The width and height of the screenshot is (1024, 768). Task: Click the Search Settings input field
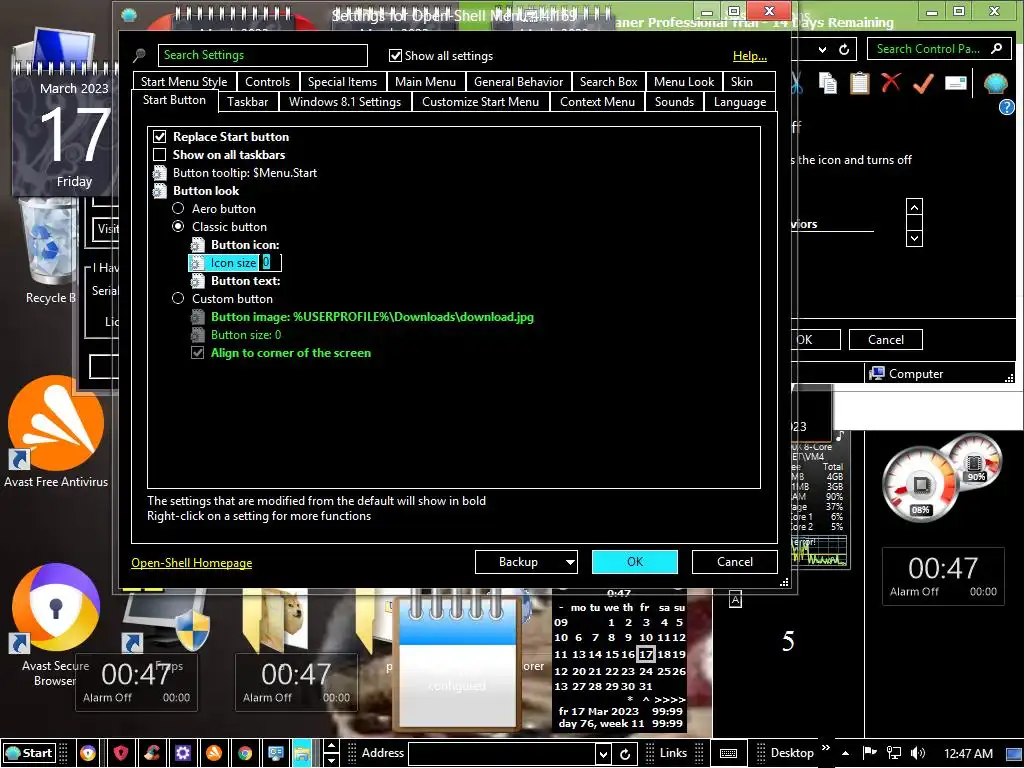click(x=263, y=56)
